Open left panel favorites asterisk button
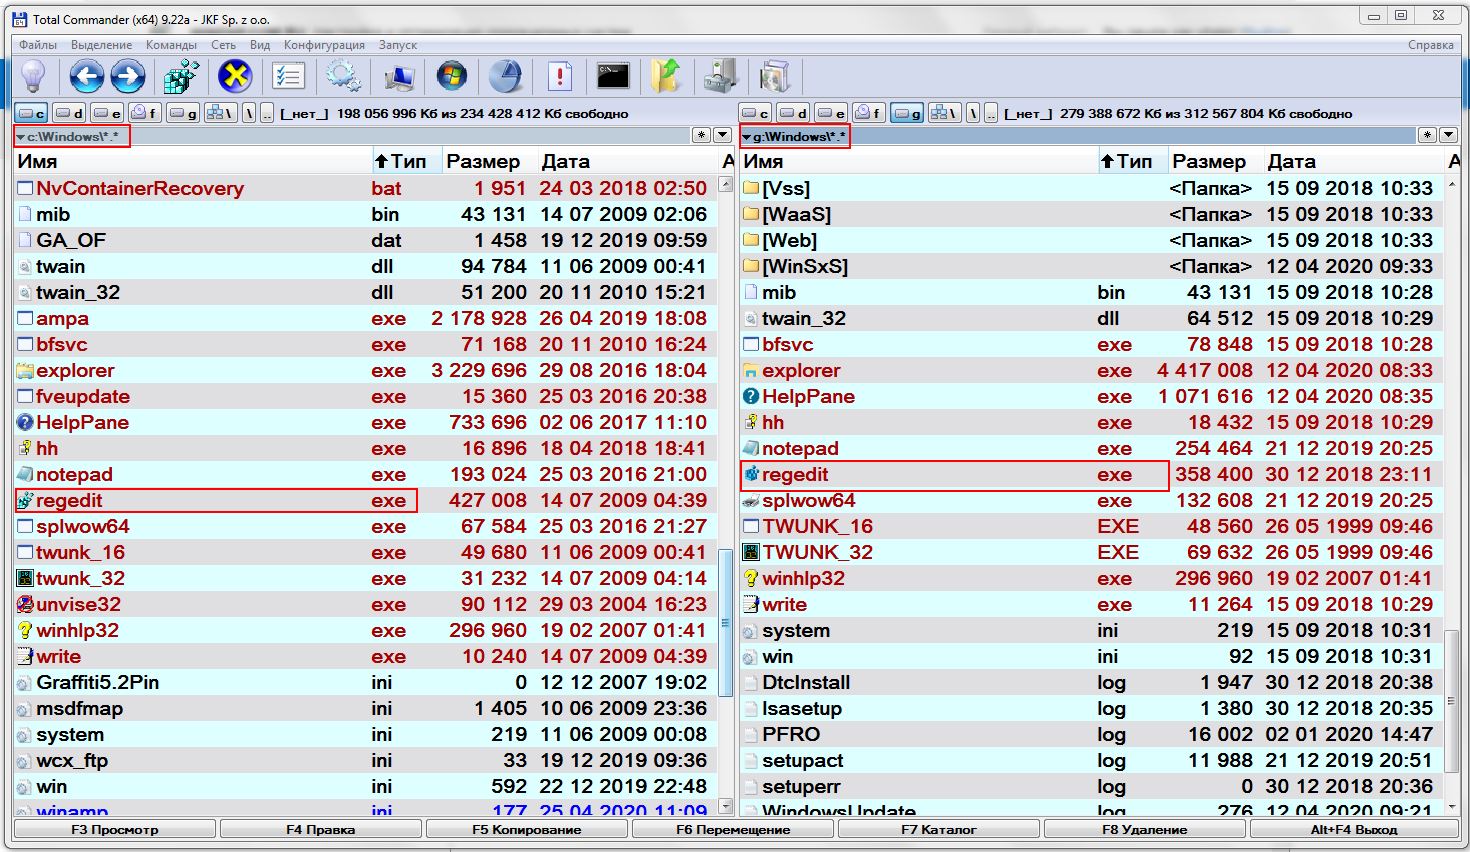This screenshot has height=852, width=1470. coord(702,135)
